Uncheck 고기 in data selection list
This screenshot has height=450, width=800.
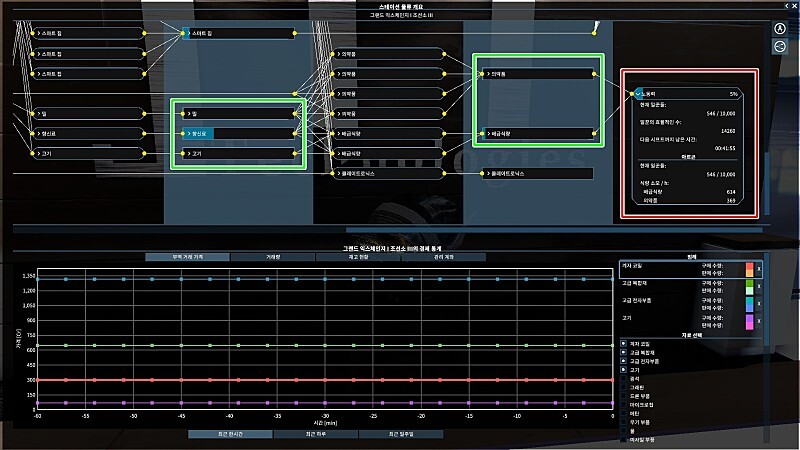623,369
